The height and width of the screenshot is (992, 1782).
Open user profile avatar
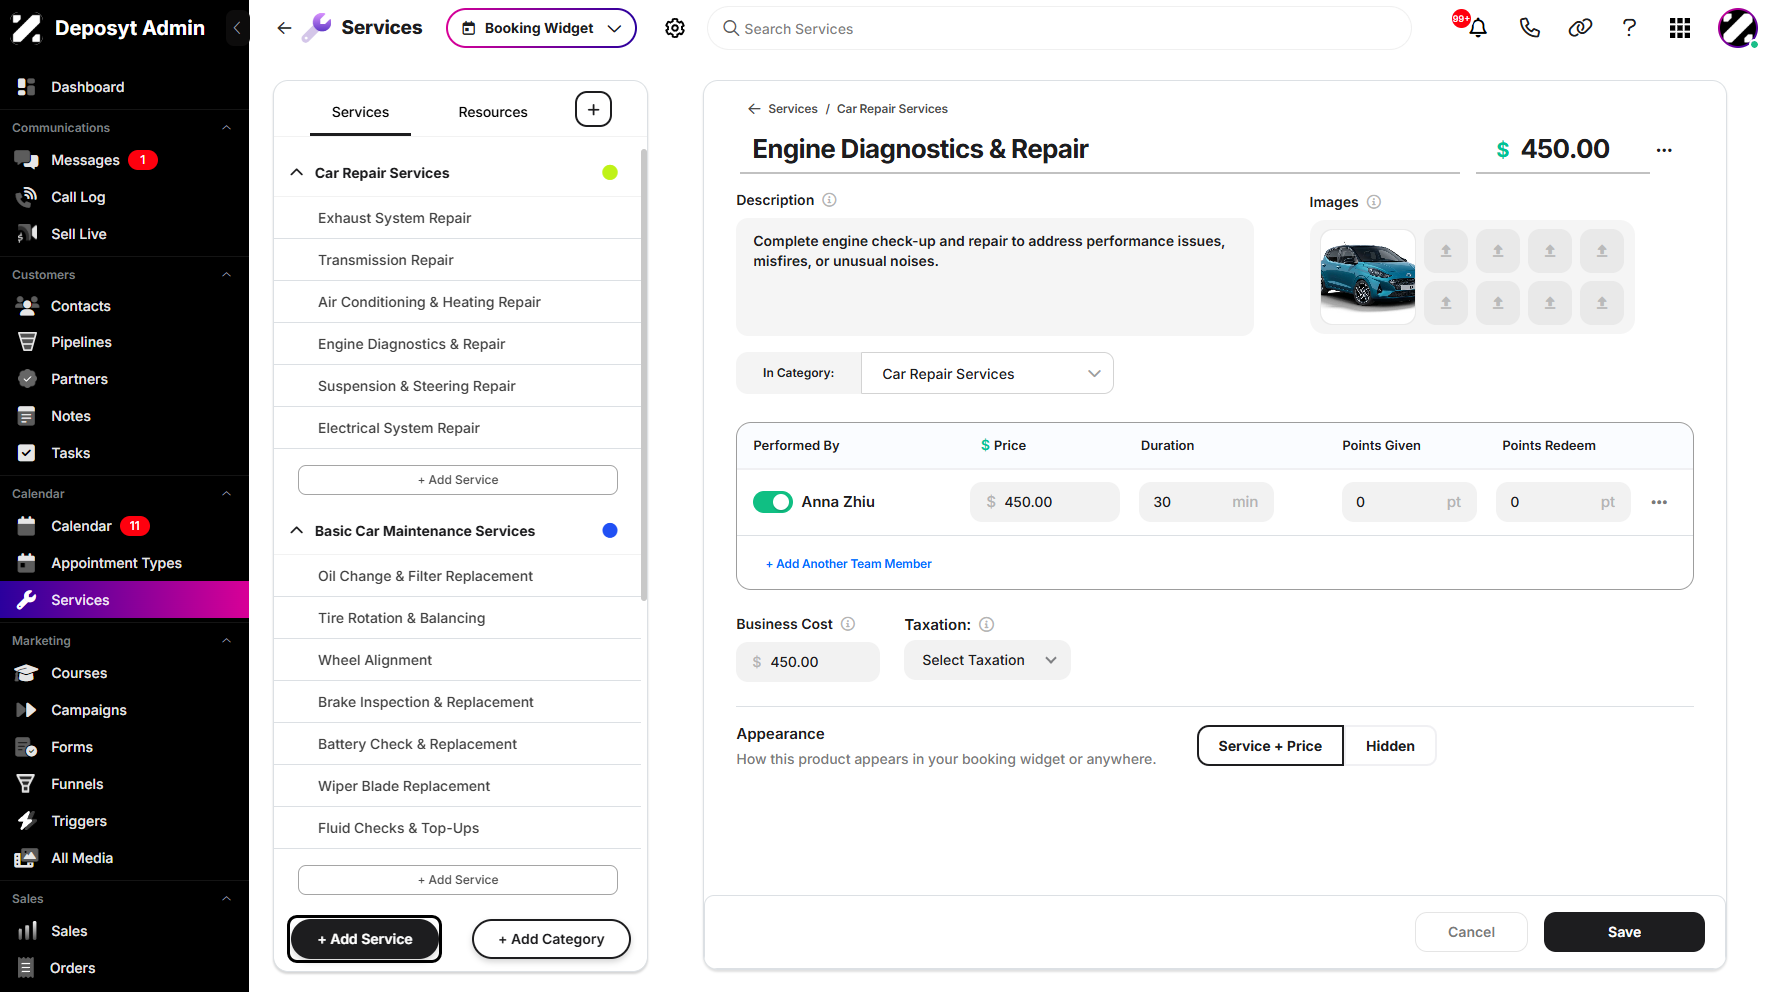(x=1738, y=28)
